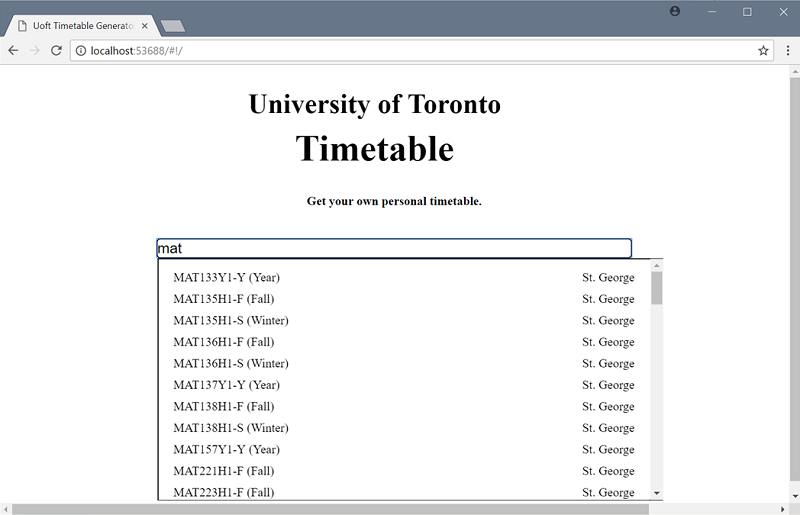Select MAT157Y1-Y (Year) course

[404, 449]
